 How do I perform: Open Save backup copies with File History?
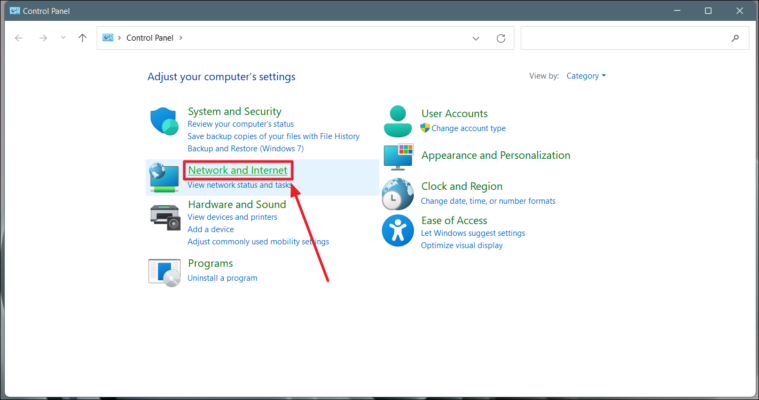(273, 137)
